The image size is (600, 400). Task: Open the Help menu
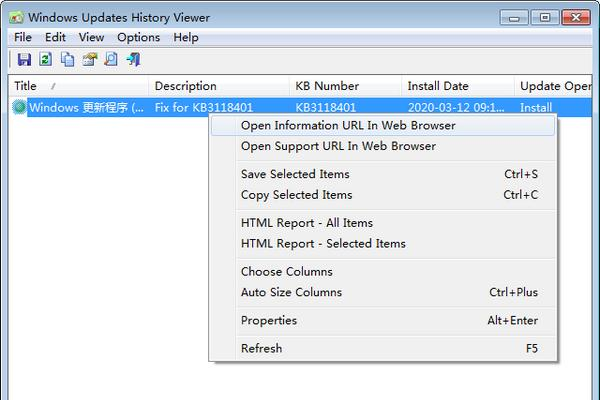tap(186, 38)
